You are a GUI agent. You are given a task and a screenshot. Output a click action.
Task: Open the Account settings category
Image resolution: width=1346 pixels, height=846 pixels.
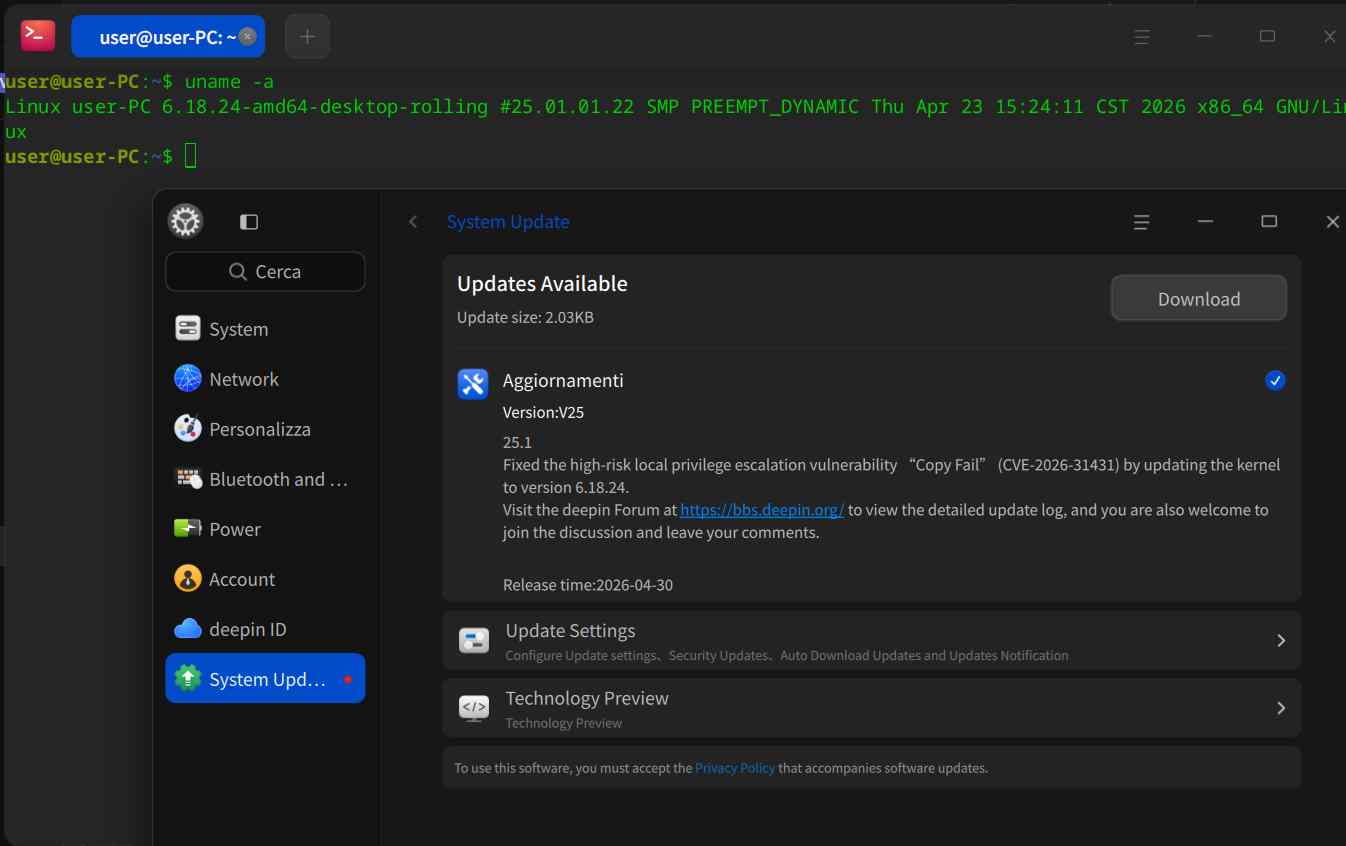(x=265, y=579)
